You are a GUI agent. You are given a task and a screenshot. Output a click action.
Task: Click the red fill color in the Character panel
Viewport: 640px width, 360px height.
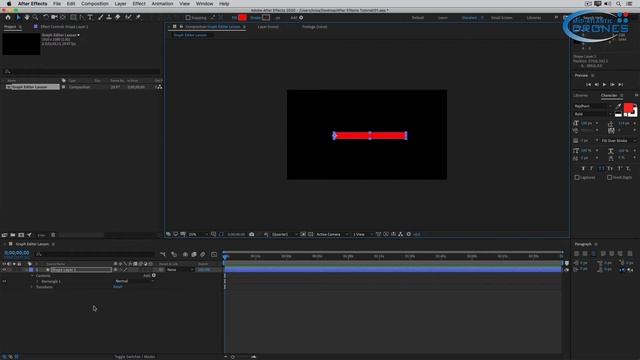pyautogui.click(x=629, y=108)
